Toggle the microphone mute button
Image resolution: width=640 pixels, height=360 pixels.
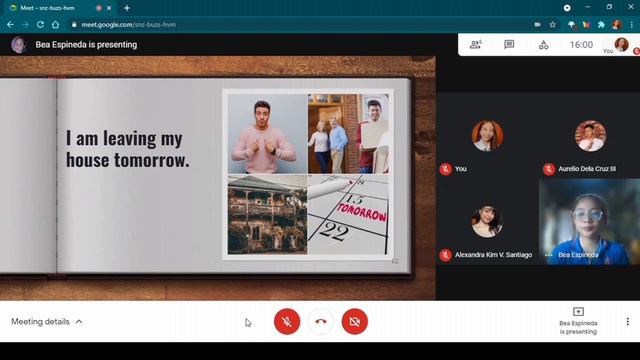coord(287,322)
